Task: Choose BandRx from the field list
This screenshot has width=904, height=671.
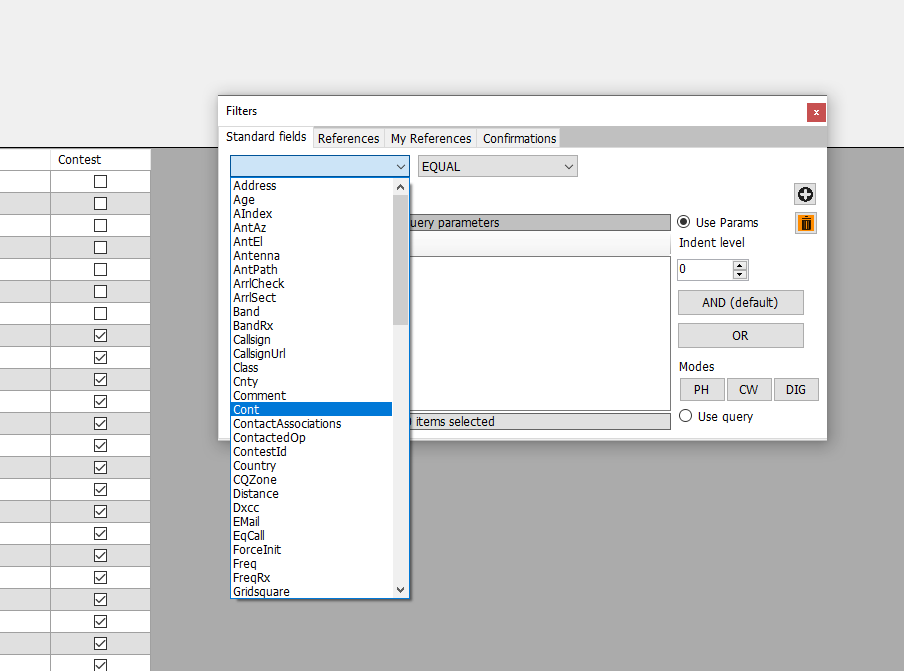Action: (311, 326)
